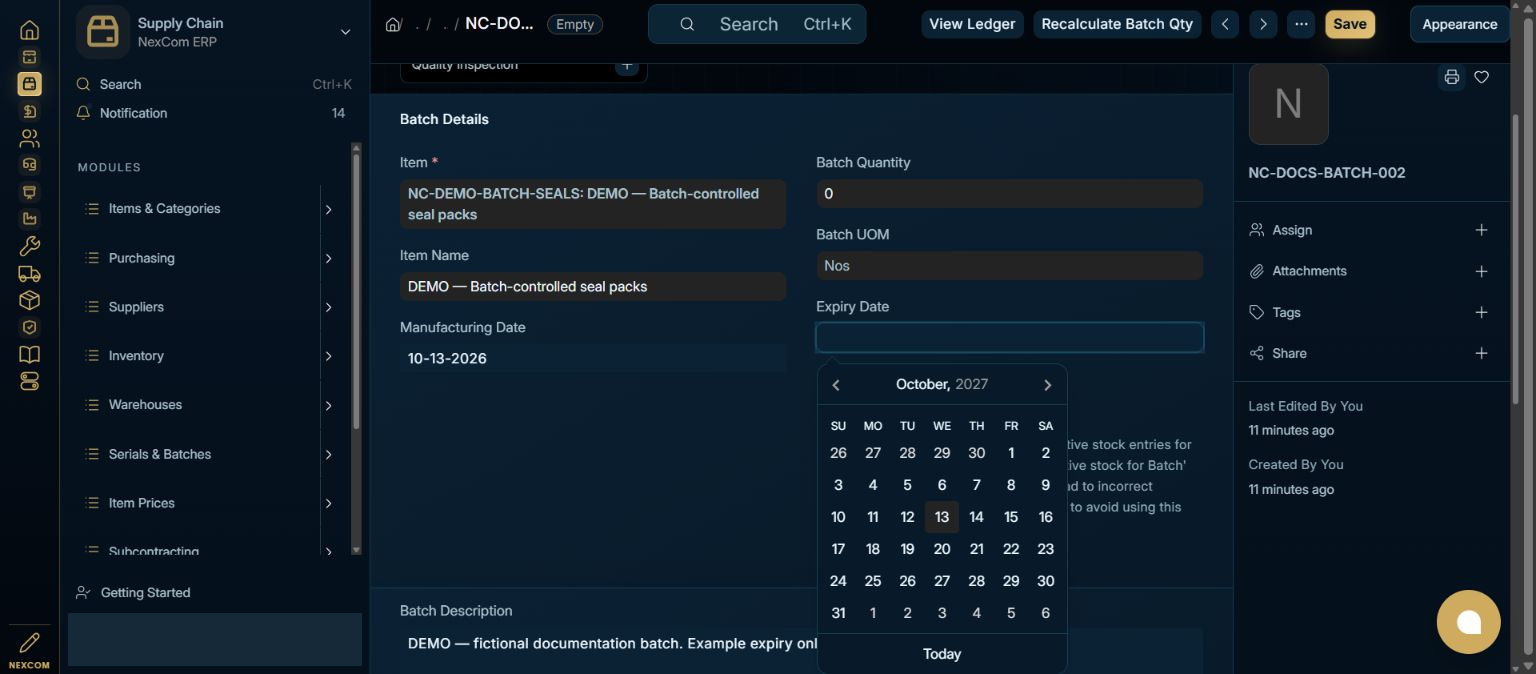Click the Expiry Date input field
Image resolution: width=1536 pixels, height=674 pixels.
(x=1010, y=337)
